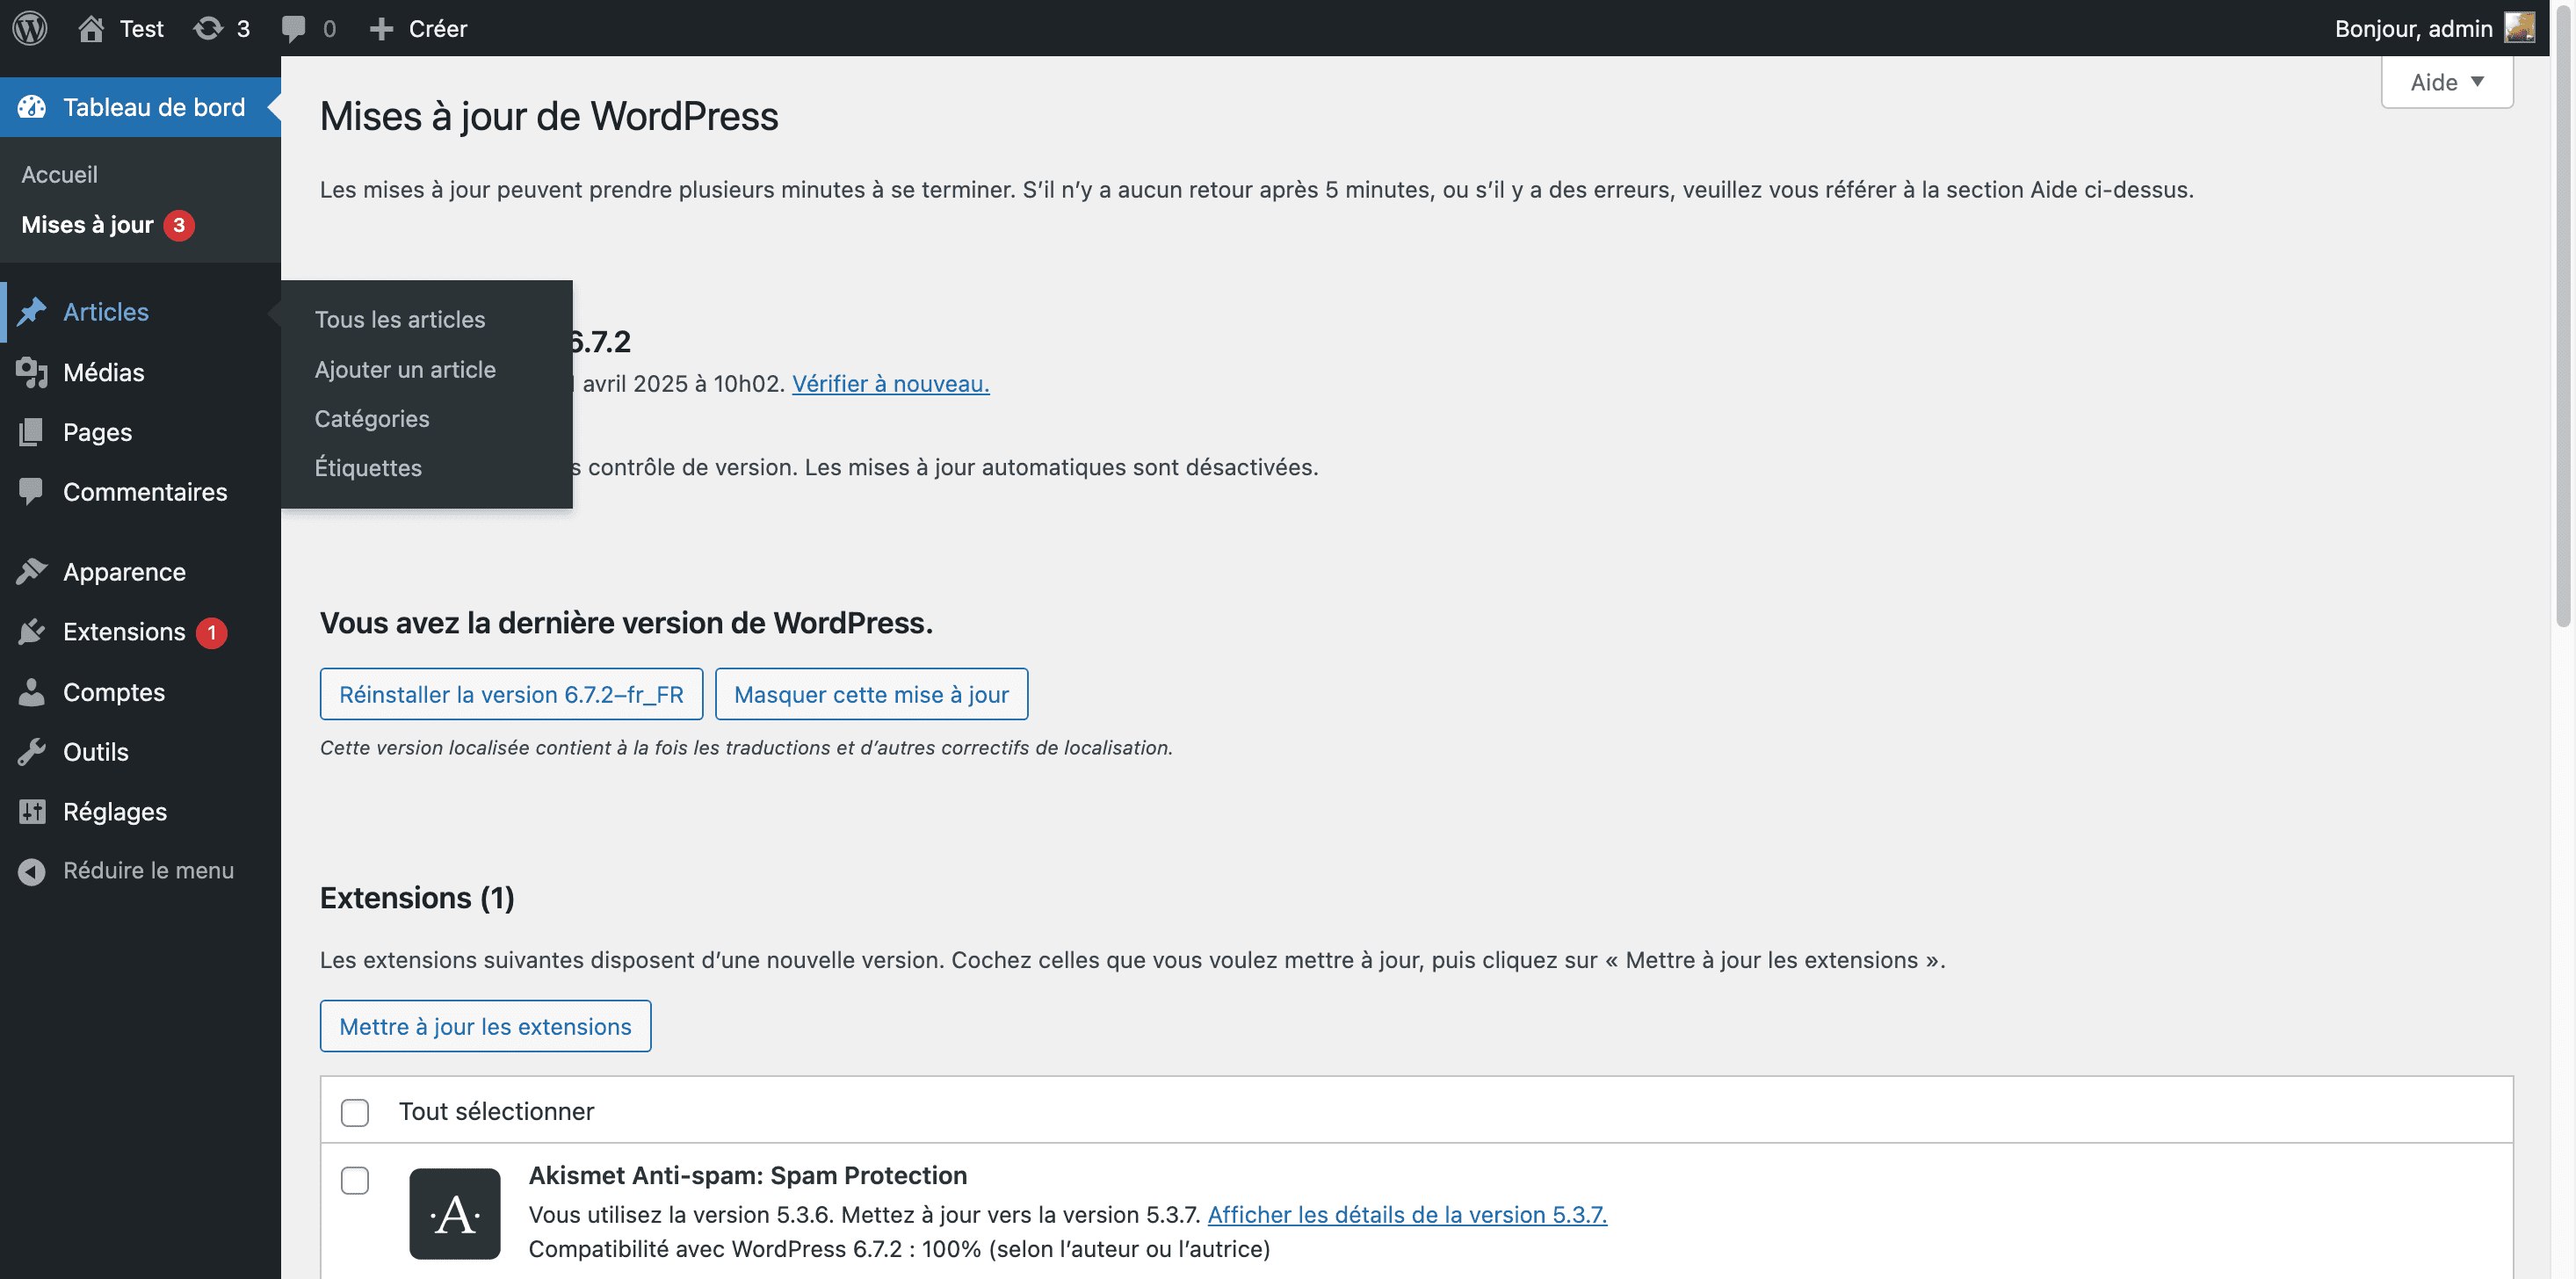The width and height of the screenshot is (2576, 1279).
Task: Open the Test site name link
Action: 142,28
